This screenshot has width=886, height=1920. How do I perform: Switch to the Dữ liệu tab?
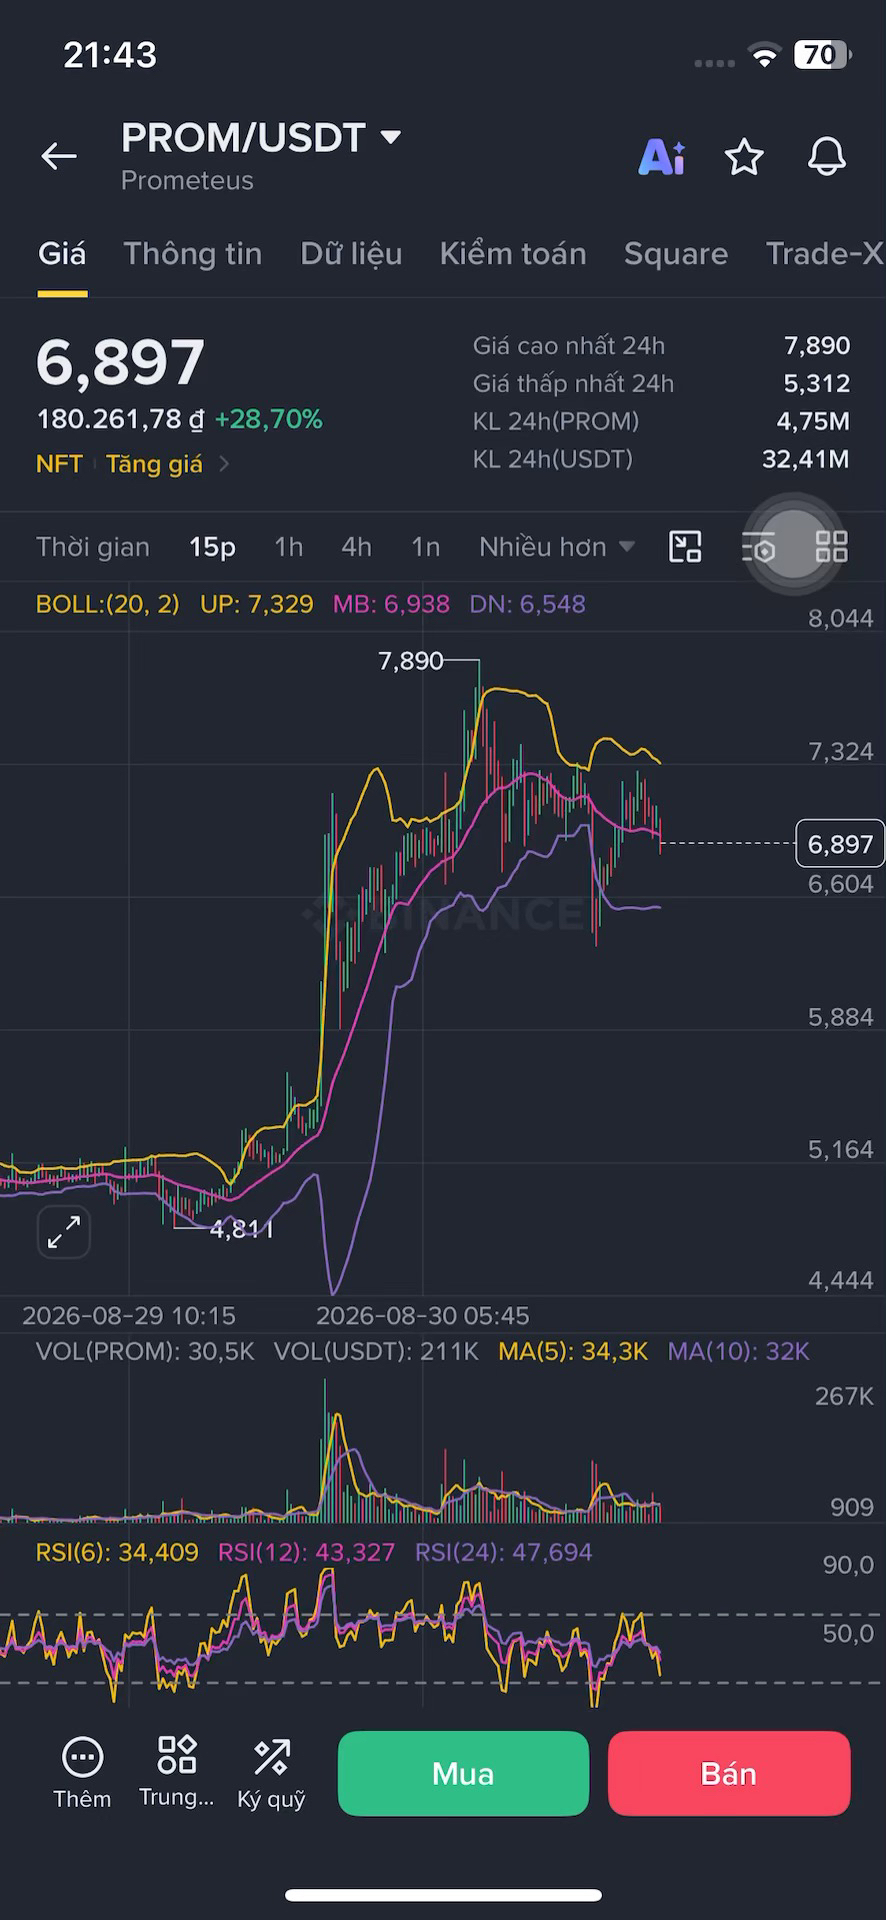[x=351, y=254]
